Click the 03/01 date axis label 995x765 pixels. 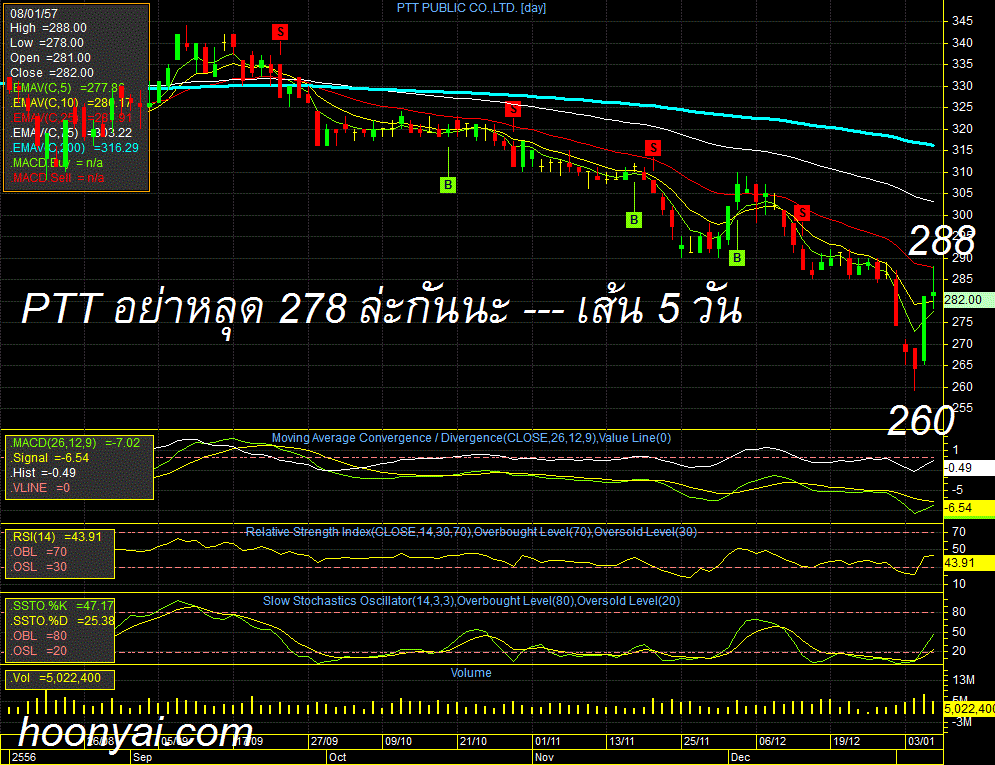(921, 742)
